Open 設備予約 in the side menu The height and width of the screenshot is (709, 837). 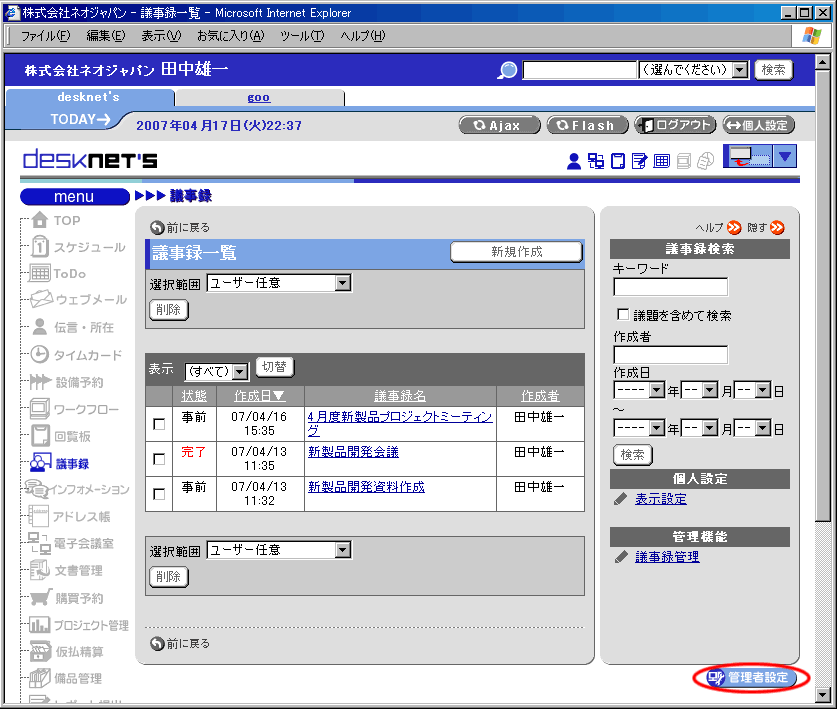pyautogui.click(x=66, y=382)
